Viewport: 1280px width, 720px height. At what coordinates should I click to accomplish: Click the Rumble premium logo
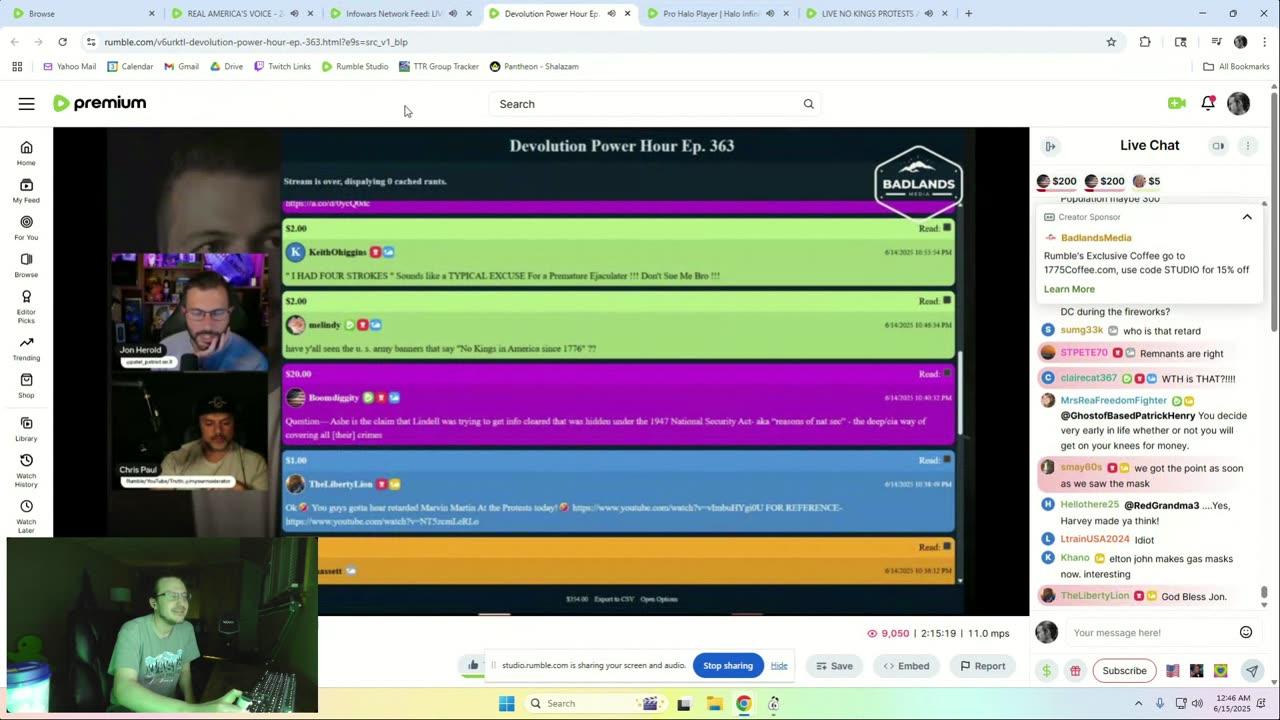click(x=100, y=103)
